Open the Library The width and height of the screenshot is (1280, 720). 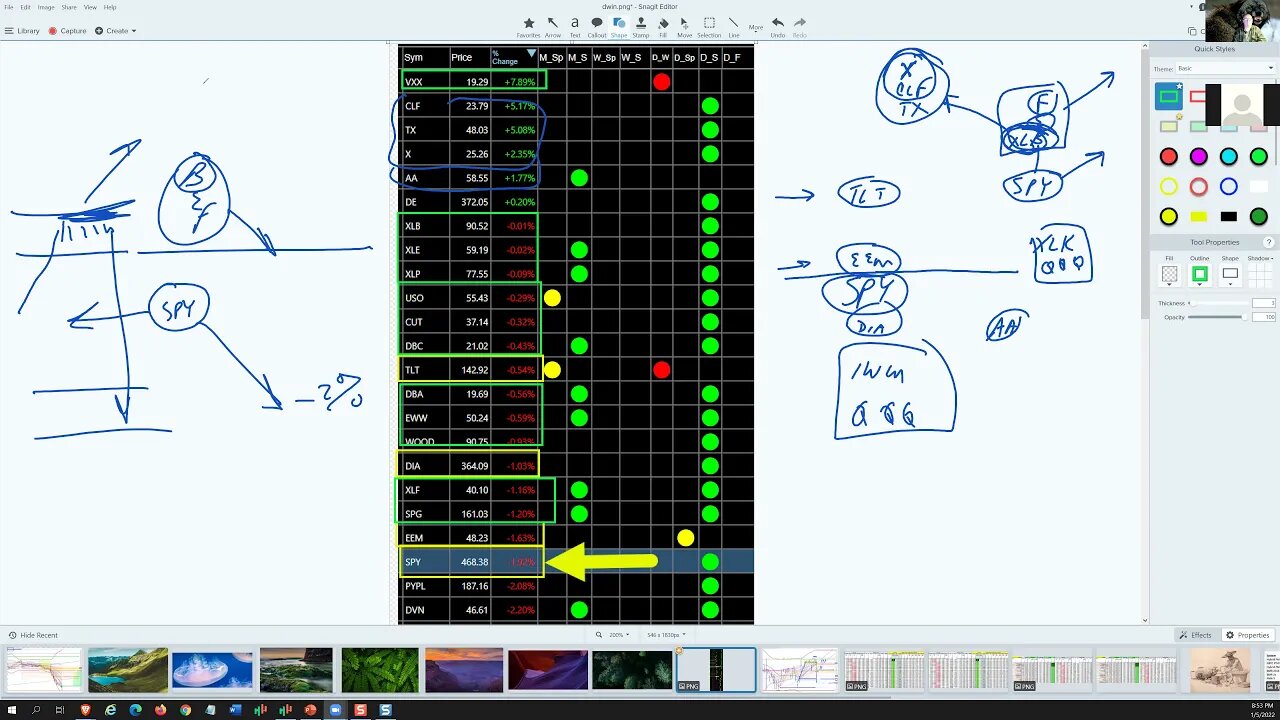coord(22,31)
